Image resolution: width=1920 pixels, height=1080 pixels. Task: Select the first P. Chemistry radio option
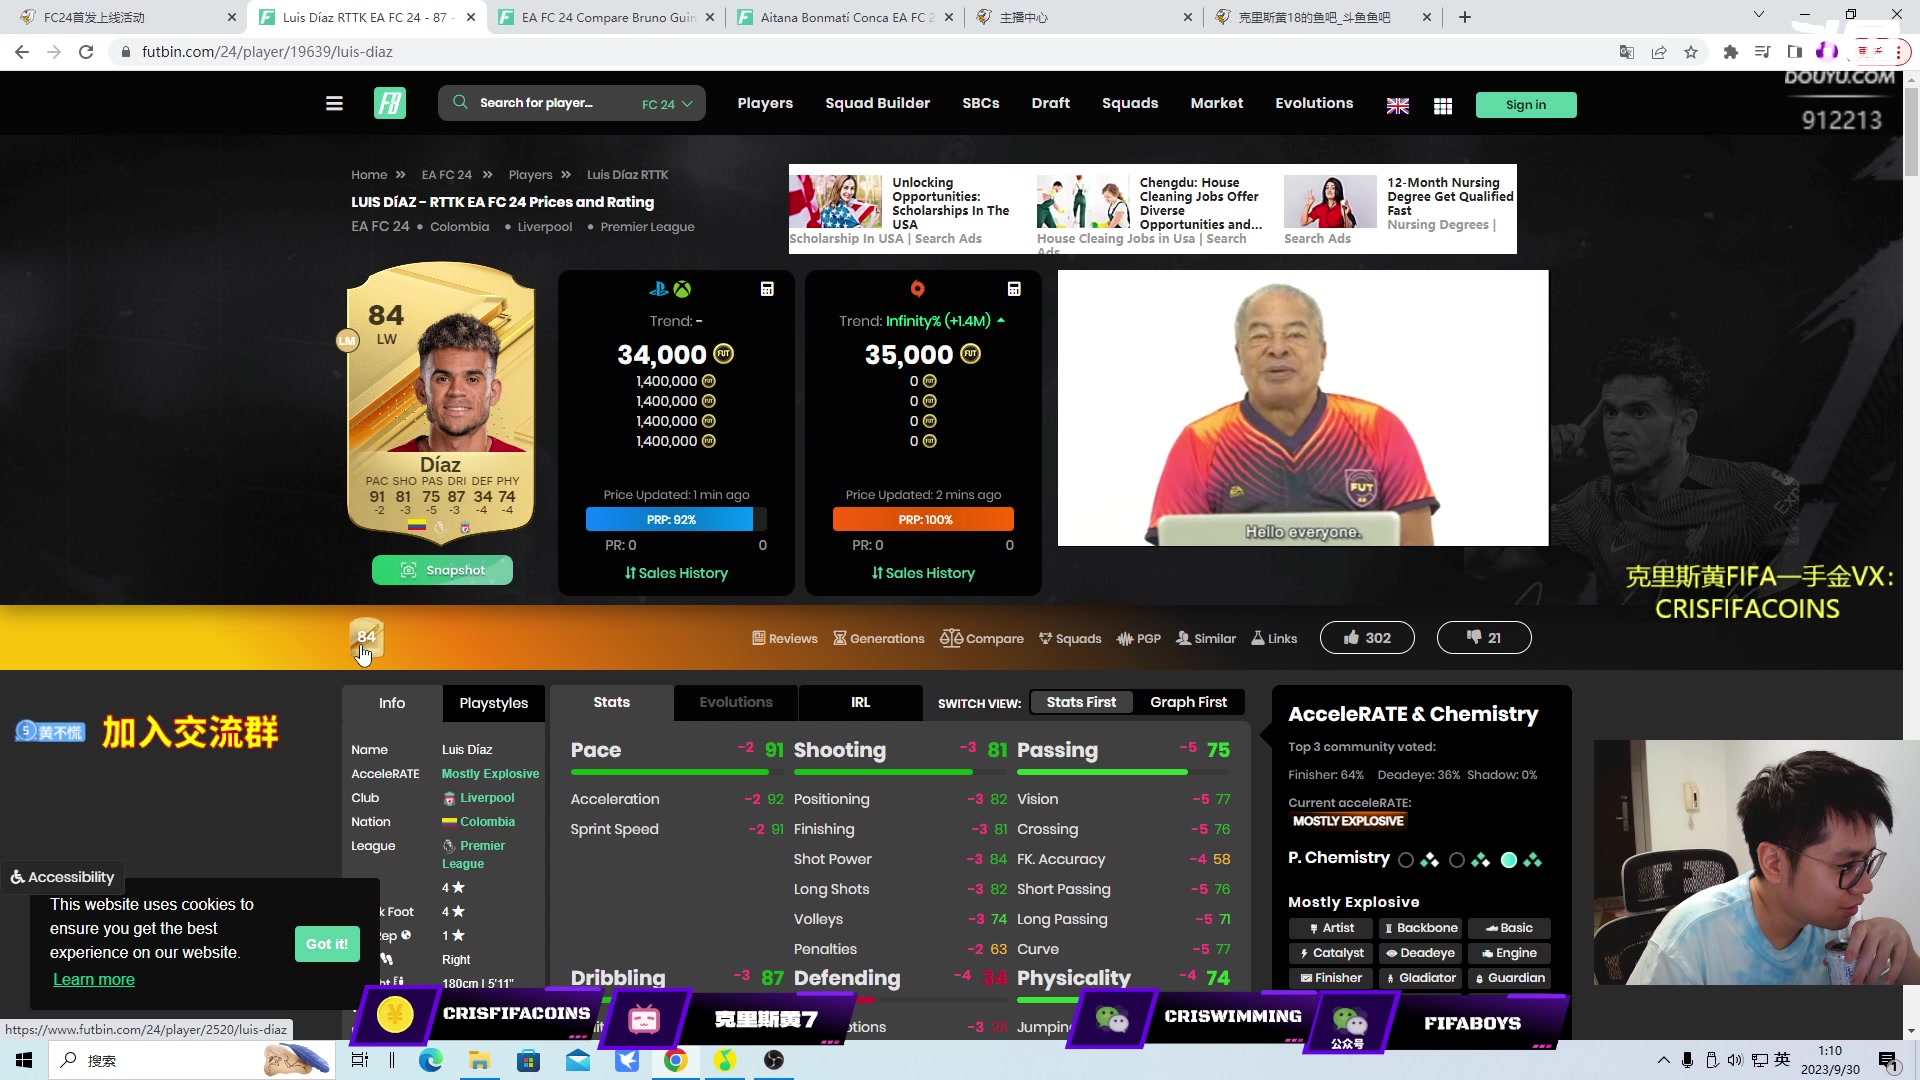pyautogui.click(x=1406, y=860)
